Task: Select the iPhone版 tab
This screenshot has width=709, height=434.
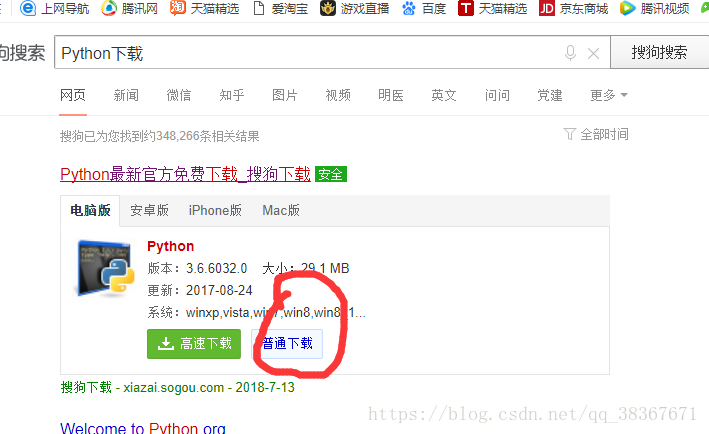Action: 215,210
